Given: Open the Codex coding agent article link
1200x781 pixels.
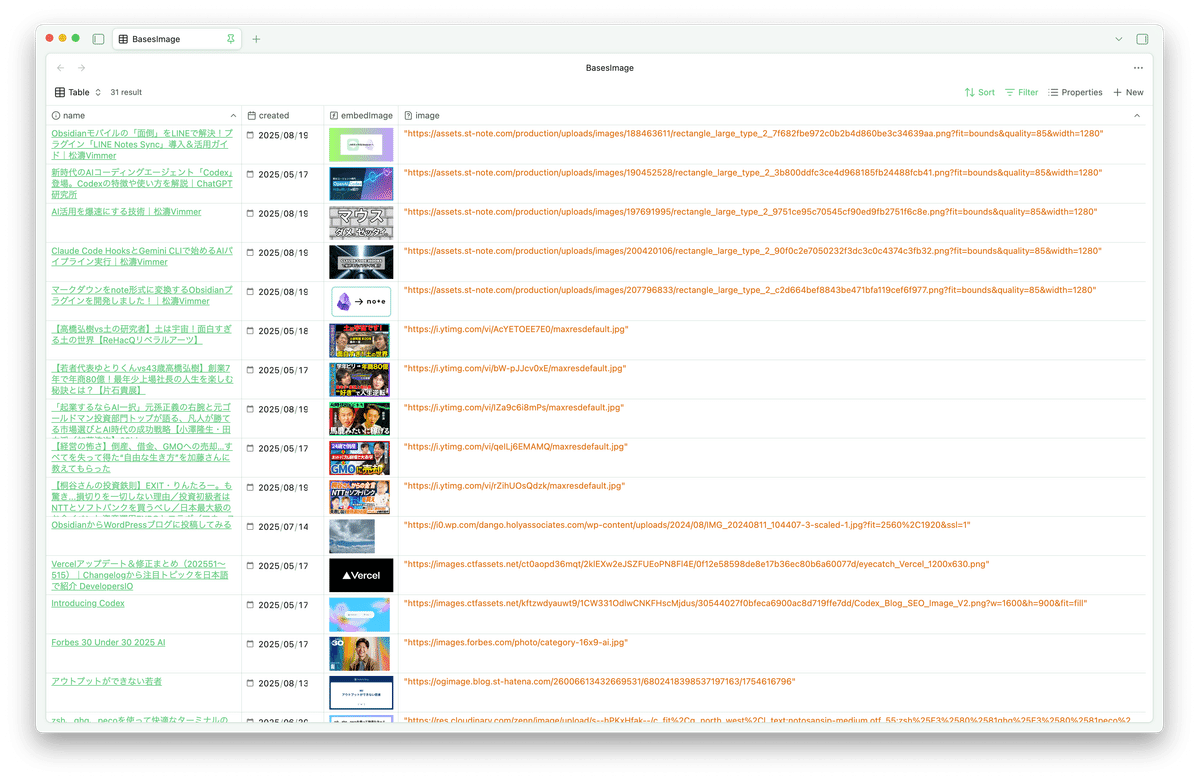Looking at the screenshot, I should [x=142, y=184].
